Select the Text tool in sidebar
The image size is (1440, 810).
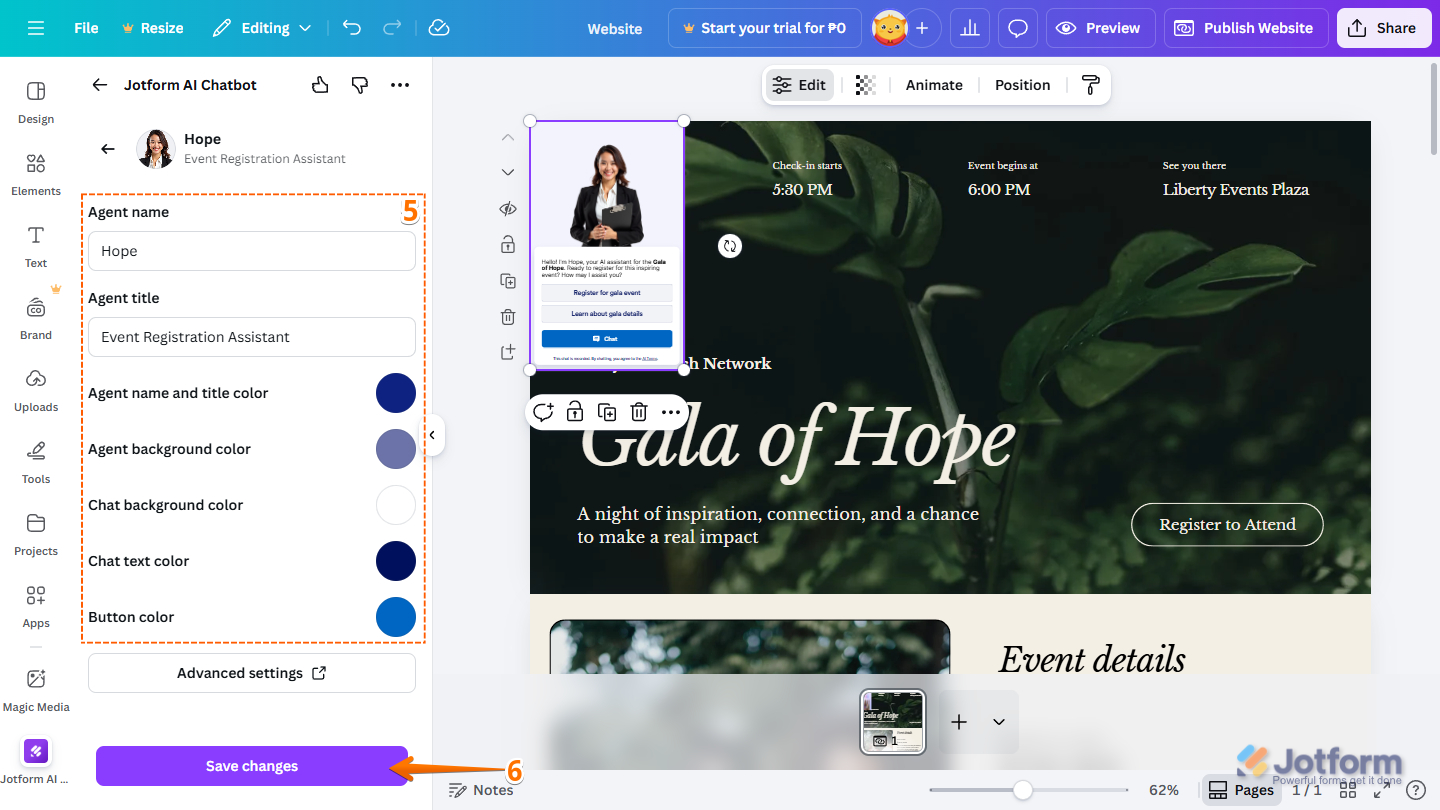coord(35,247)
